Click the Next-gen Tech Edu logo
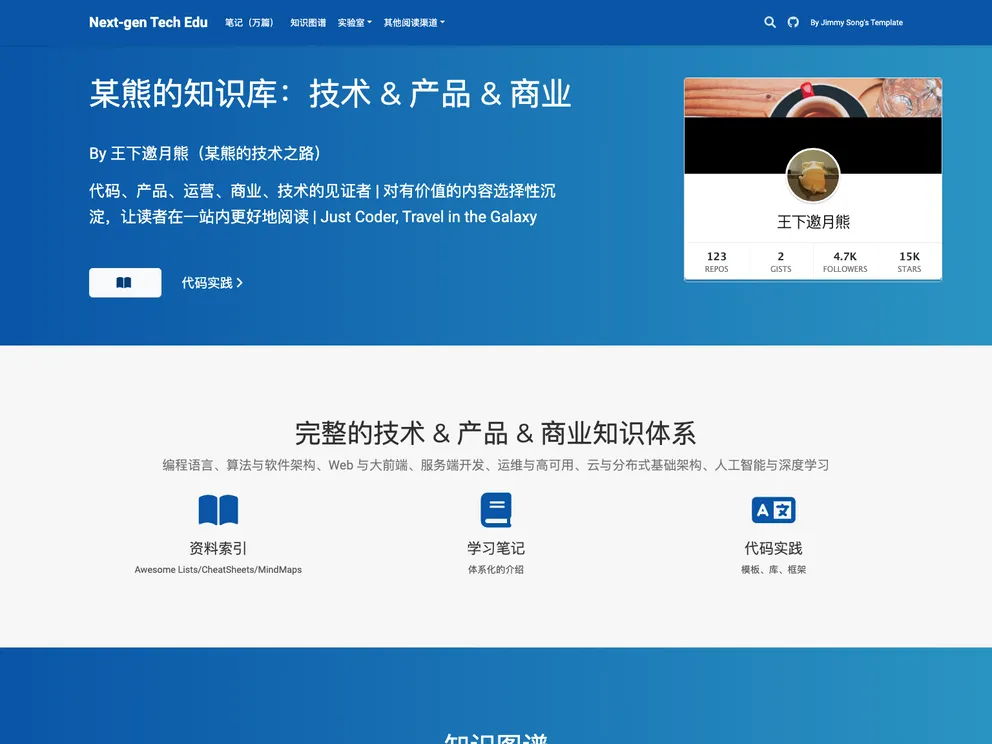The image size is (992, 744). pos(148,22)
